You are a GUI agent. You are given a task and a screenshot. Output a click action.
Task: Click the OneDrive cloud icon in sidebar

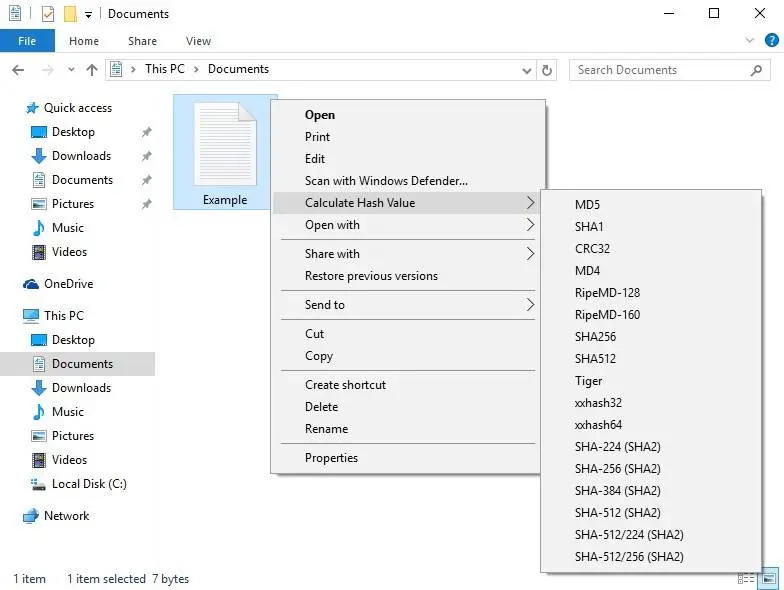[x=31, y=284]
